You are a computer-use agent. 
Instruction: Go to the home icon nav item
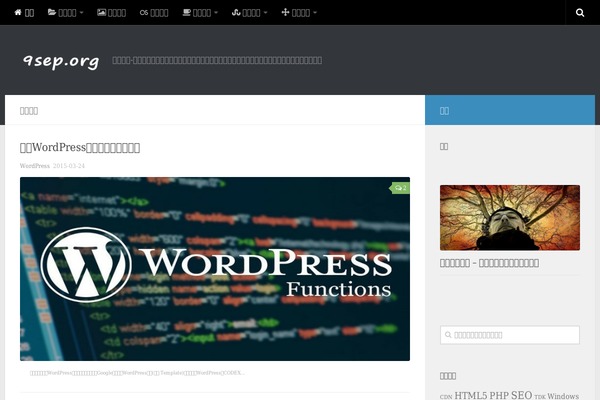click(24, 13)
